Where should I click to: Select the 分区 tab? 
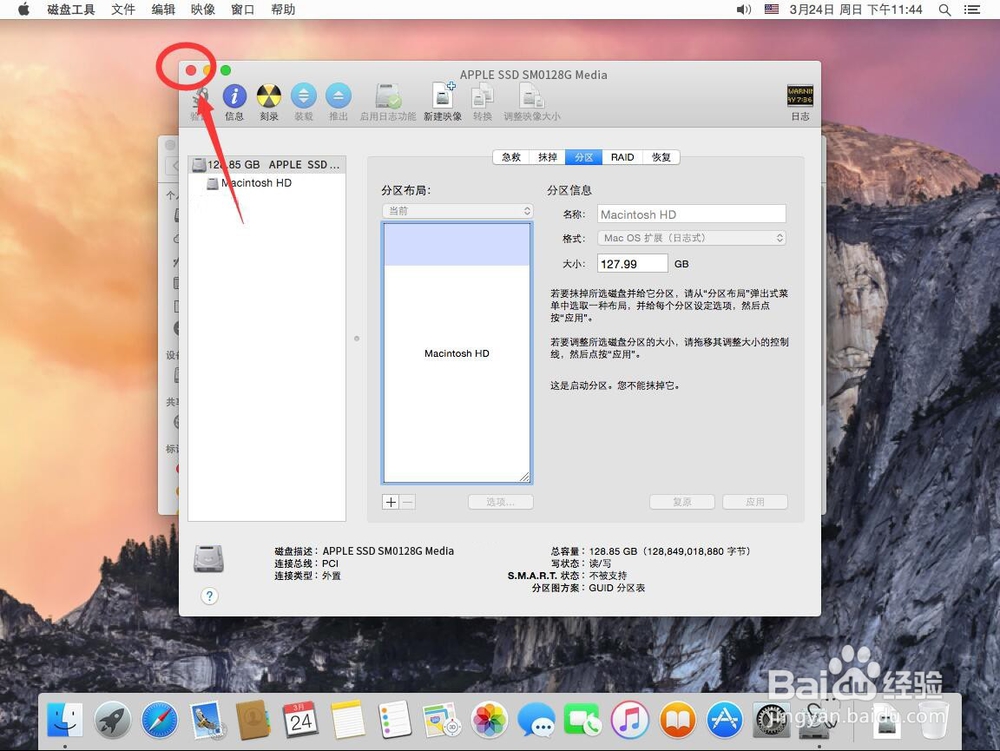(584, 157)
